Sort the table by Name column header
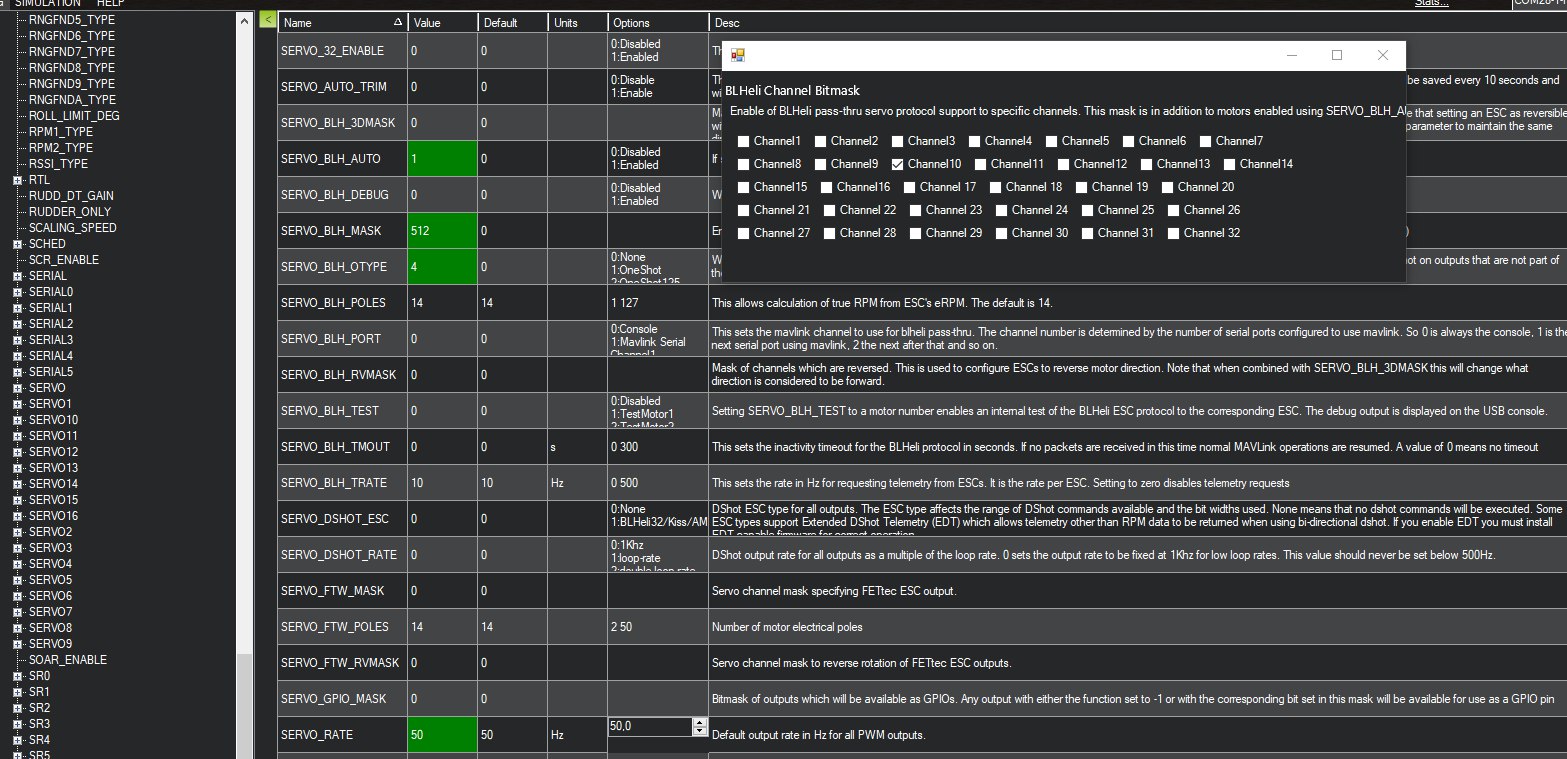The width and height of the screenshot is (1567, 759). (x=342, y=22)
